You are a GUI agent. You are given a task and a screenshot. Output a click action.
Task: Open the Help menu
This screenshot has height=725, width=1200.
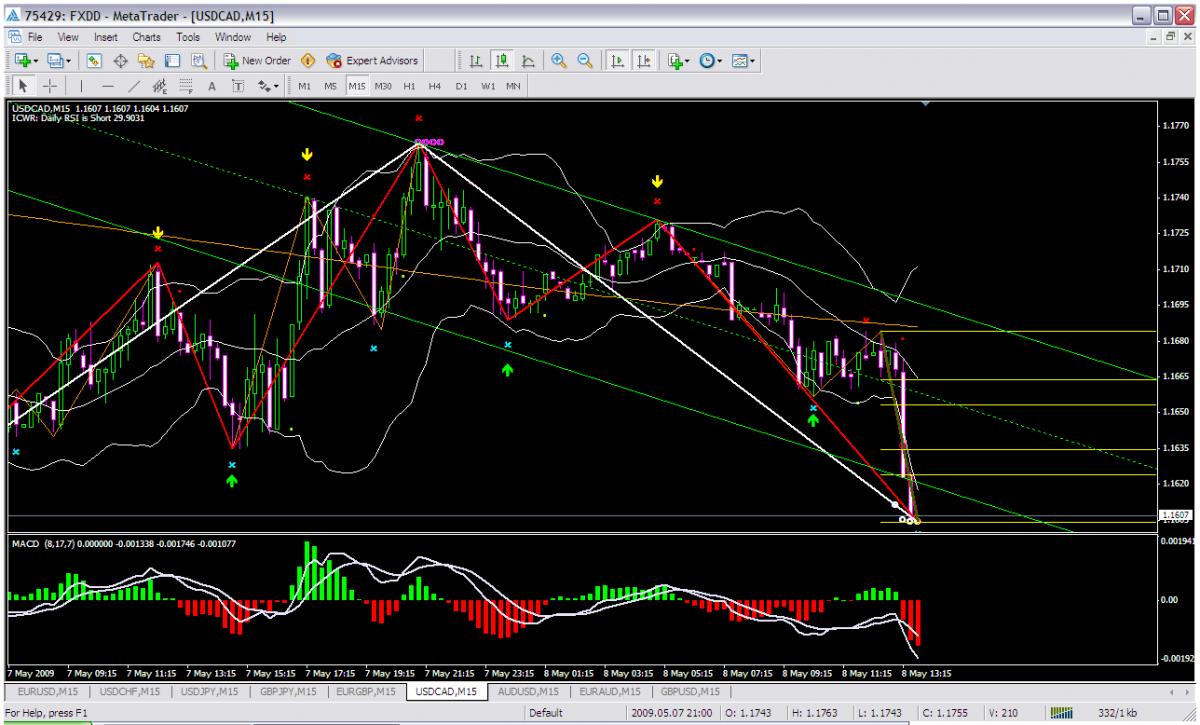point(276,37)
